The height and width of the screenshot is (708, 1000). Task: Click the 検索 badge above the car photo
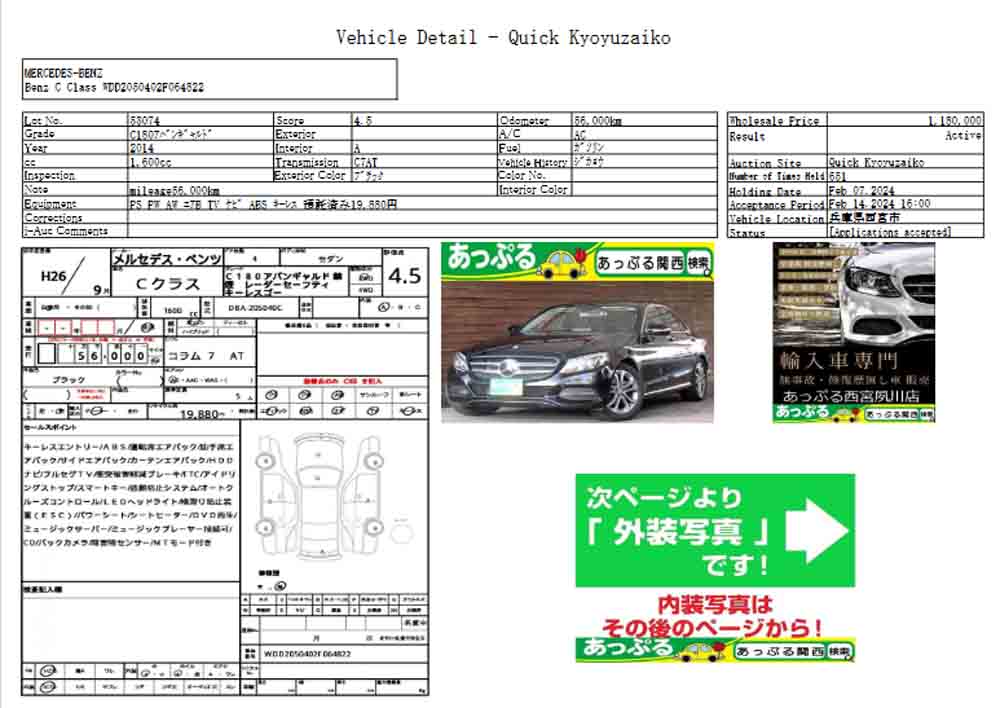pos(699,263)
